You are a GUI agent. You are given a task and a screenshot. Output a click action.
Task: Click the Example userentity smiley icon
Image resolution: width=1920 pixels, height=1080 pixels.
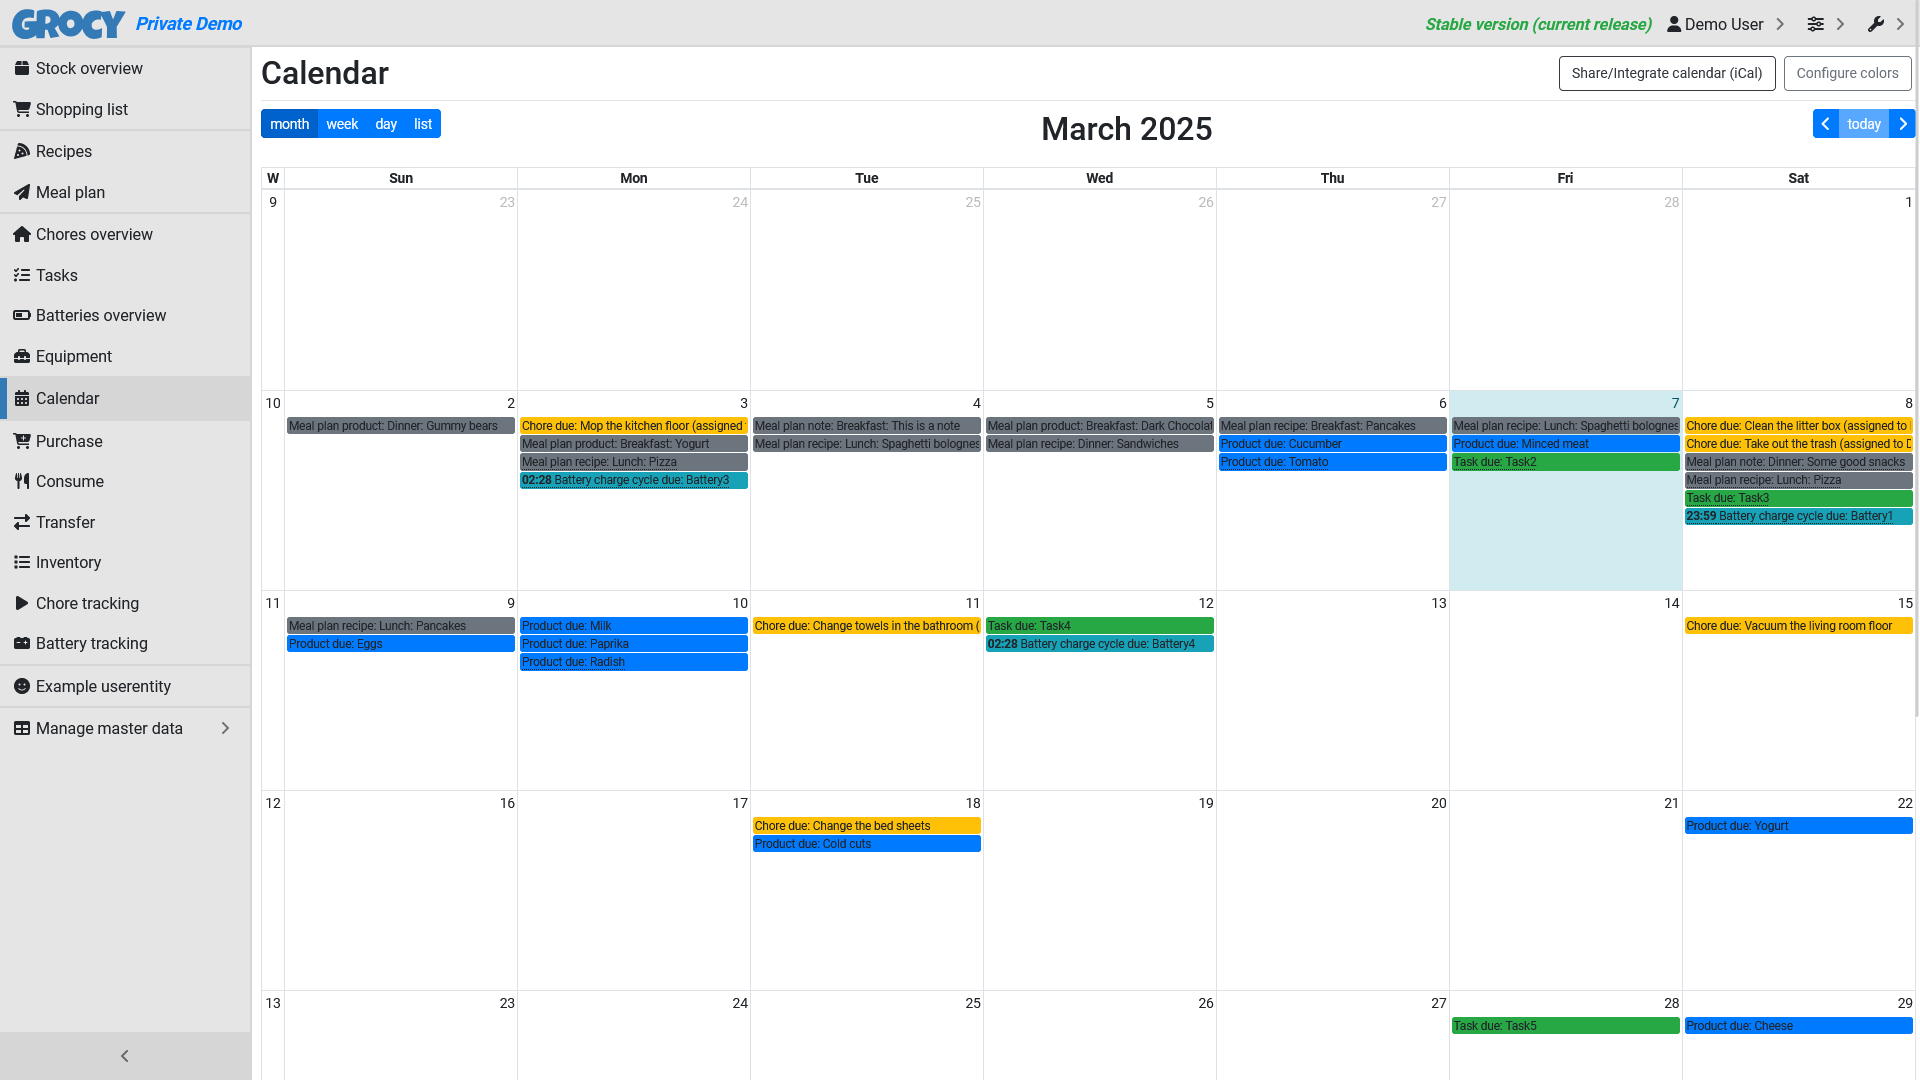click(x=22, y=686)
